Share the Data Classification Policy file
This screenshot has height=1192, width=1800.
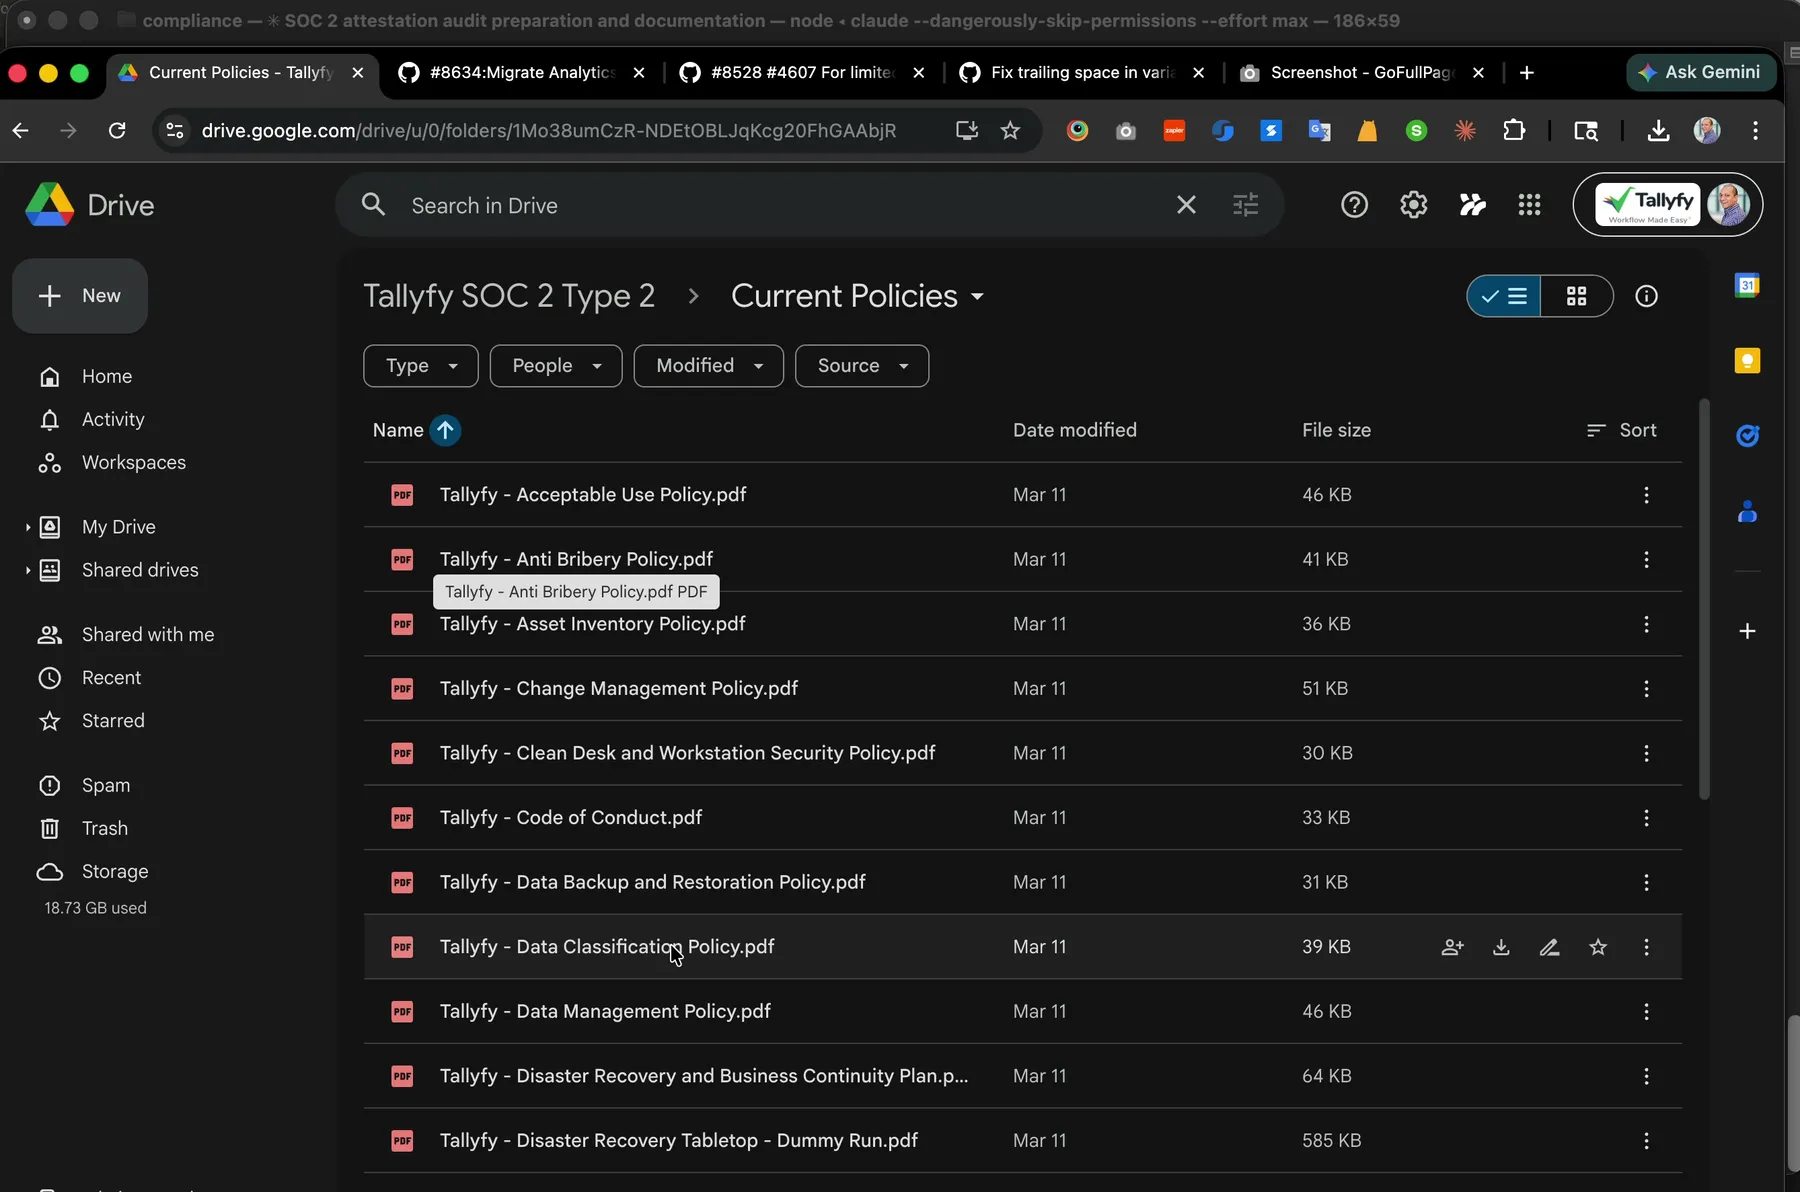click(x=1452, y=947)
